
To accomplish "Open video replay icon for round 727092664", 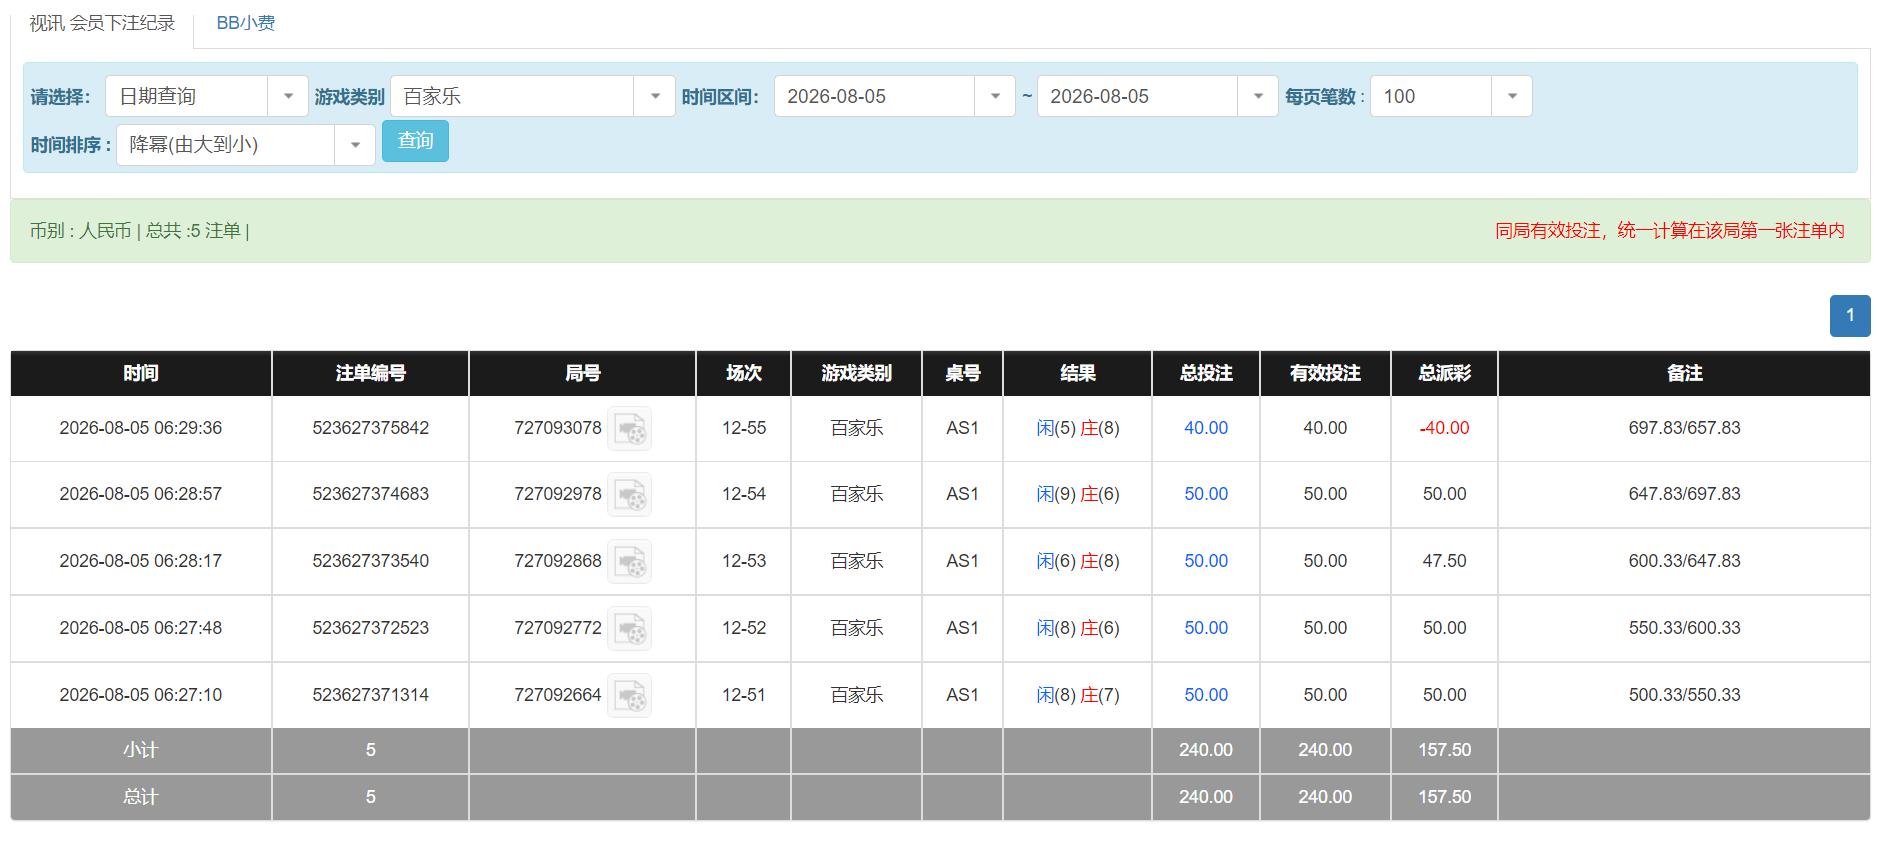I will pos(630,696).
